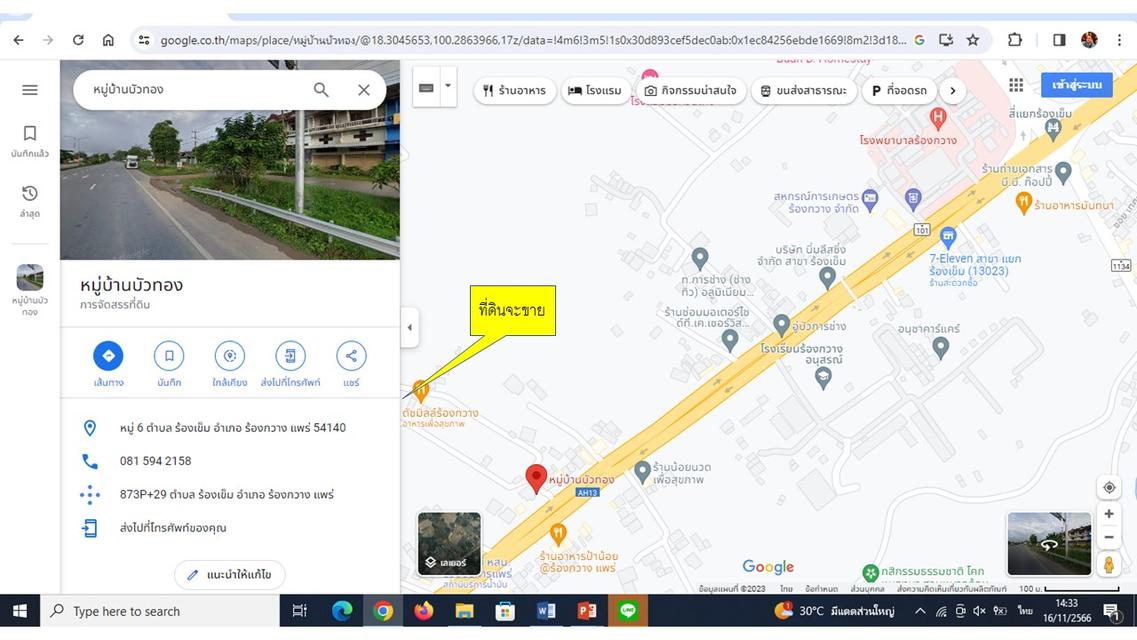The width and height of the screenshot is (1137, 640).
Task: Expand more categories with the right chevron
Action: (x=952, y=90)
